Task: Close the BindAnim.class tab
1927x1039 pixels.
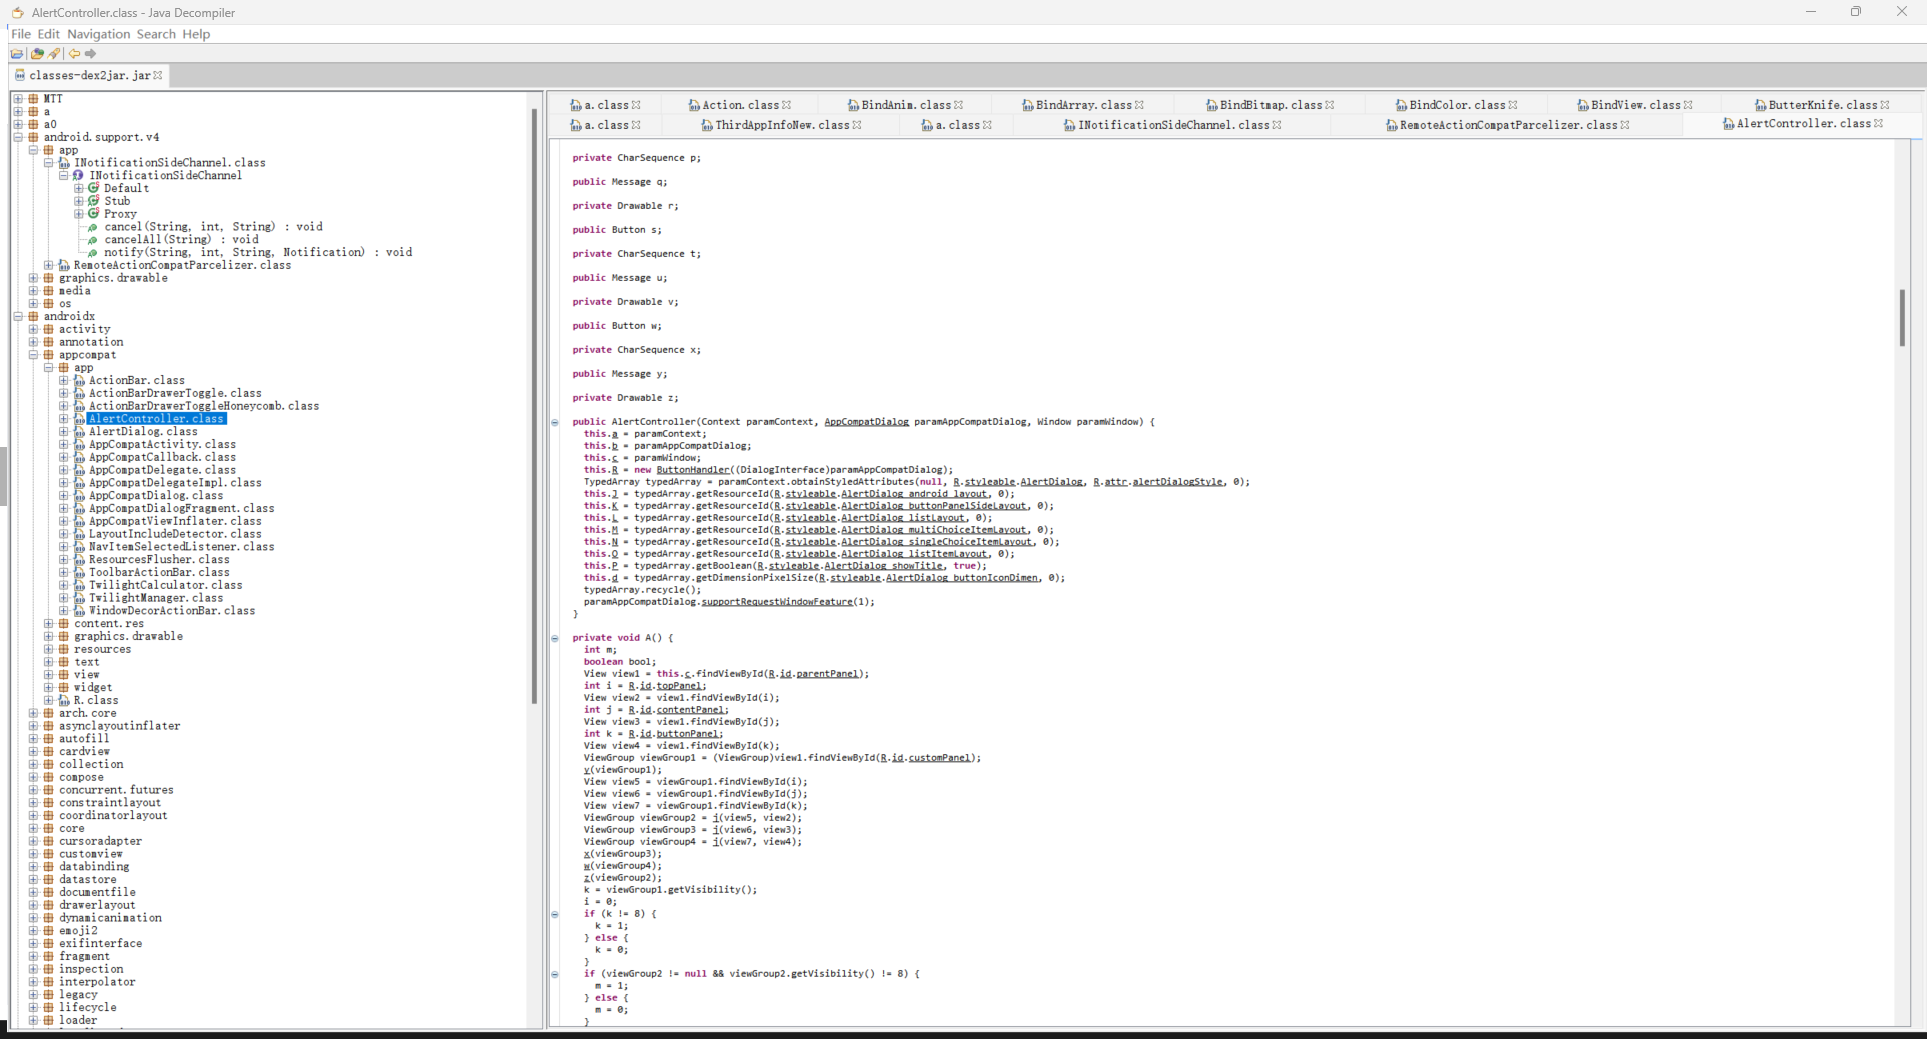Action: (x=959, y=105)
